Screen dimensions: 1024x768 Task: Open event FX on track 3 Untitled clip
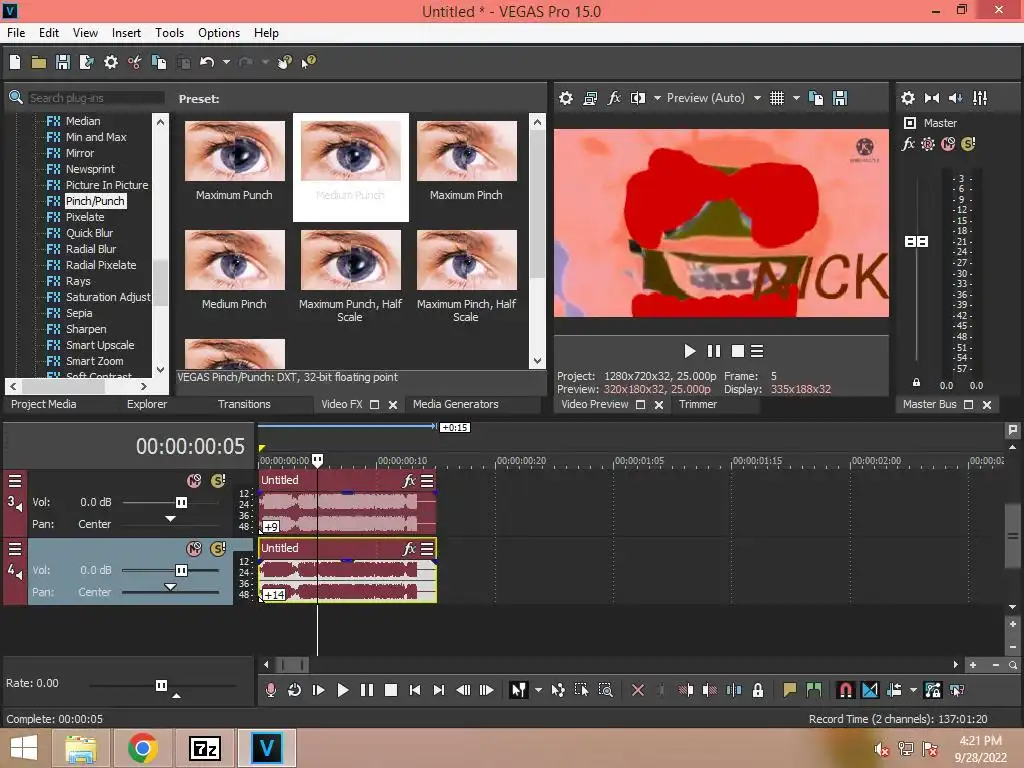click(409, 481)
